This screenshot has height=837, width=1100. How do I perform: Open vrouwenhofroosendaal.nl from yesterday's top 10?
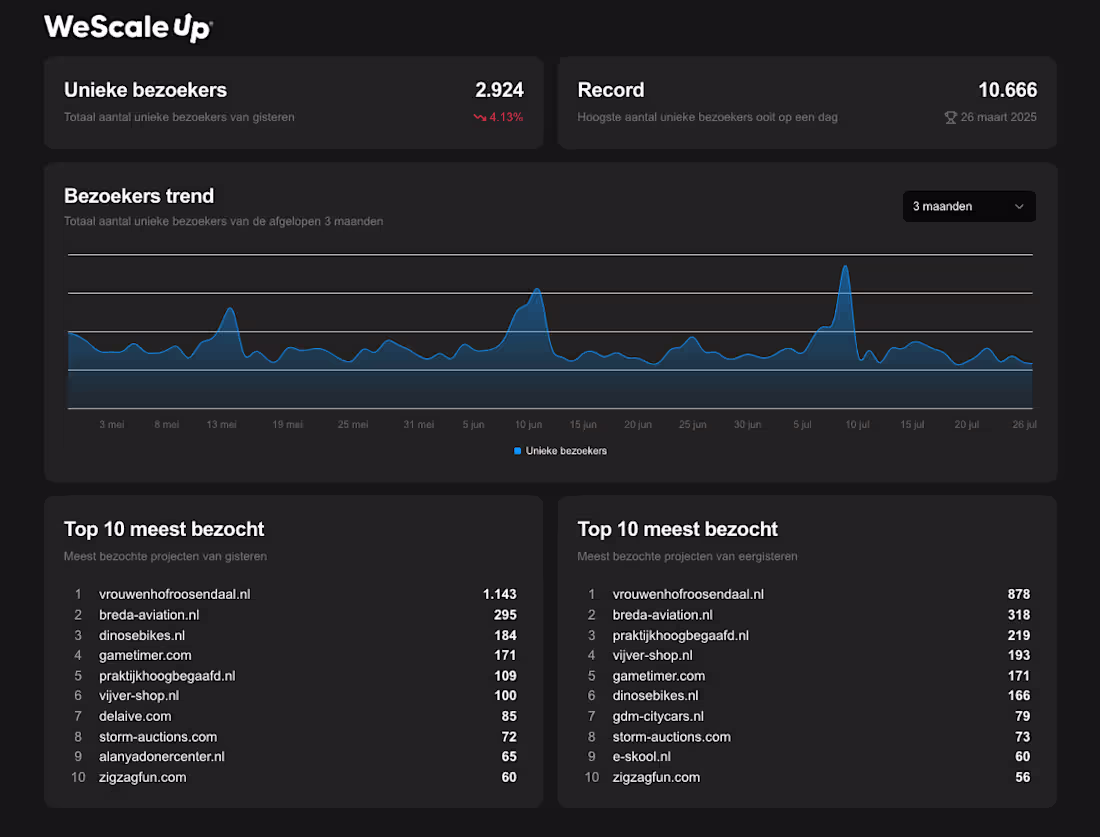174,594
